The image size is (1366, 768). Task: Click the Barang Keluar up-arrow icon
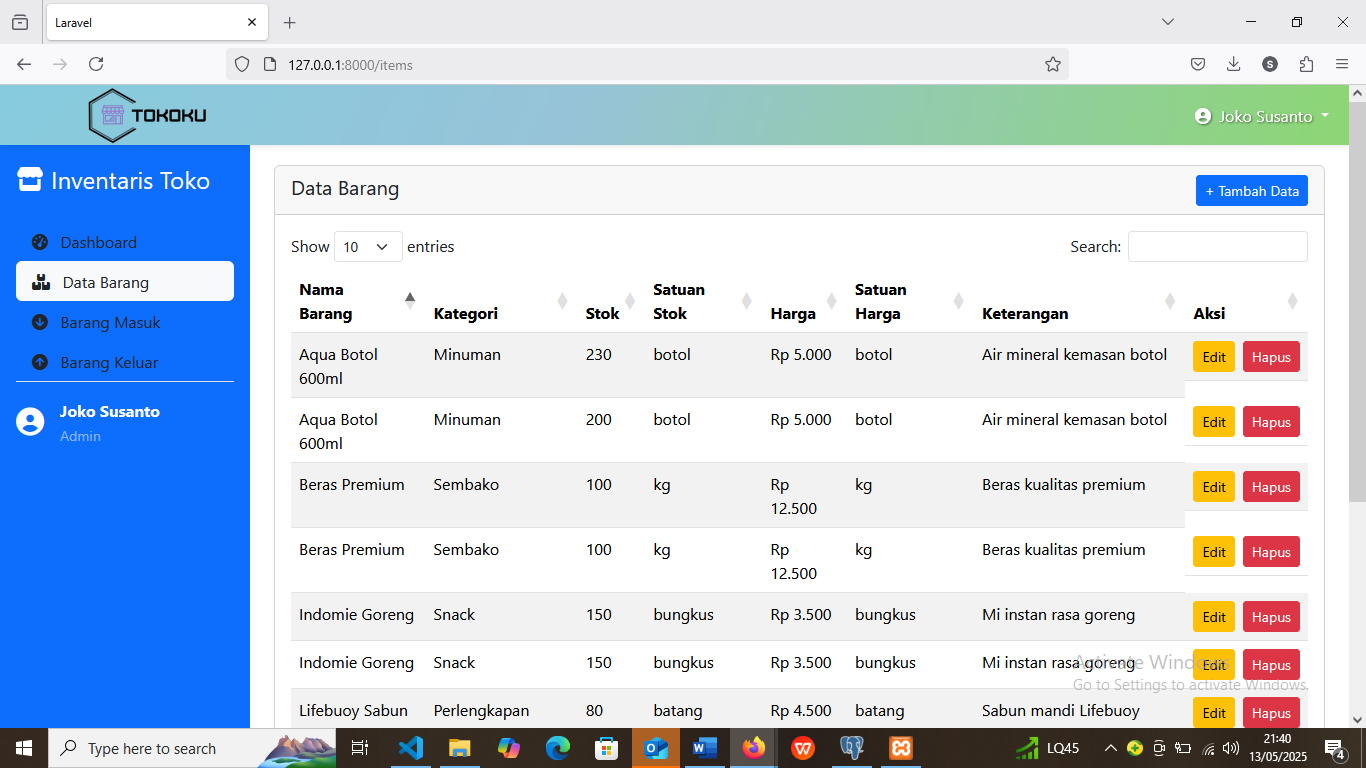click(x=39, y=362)
